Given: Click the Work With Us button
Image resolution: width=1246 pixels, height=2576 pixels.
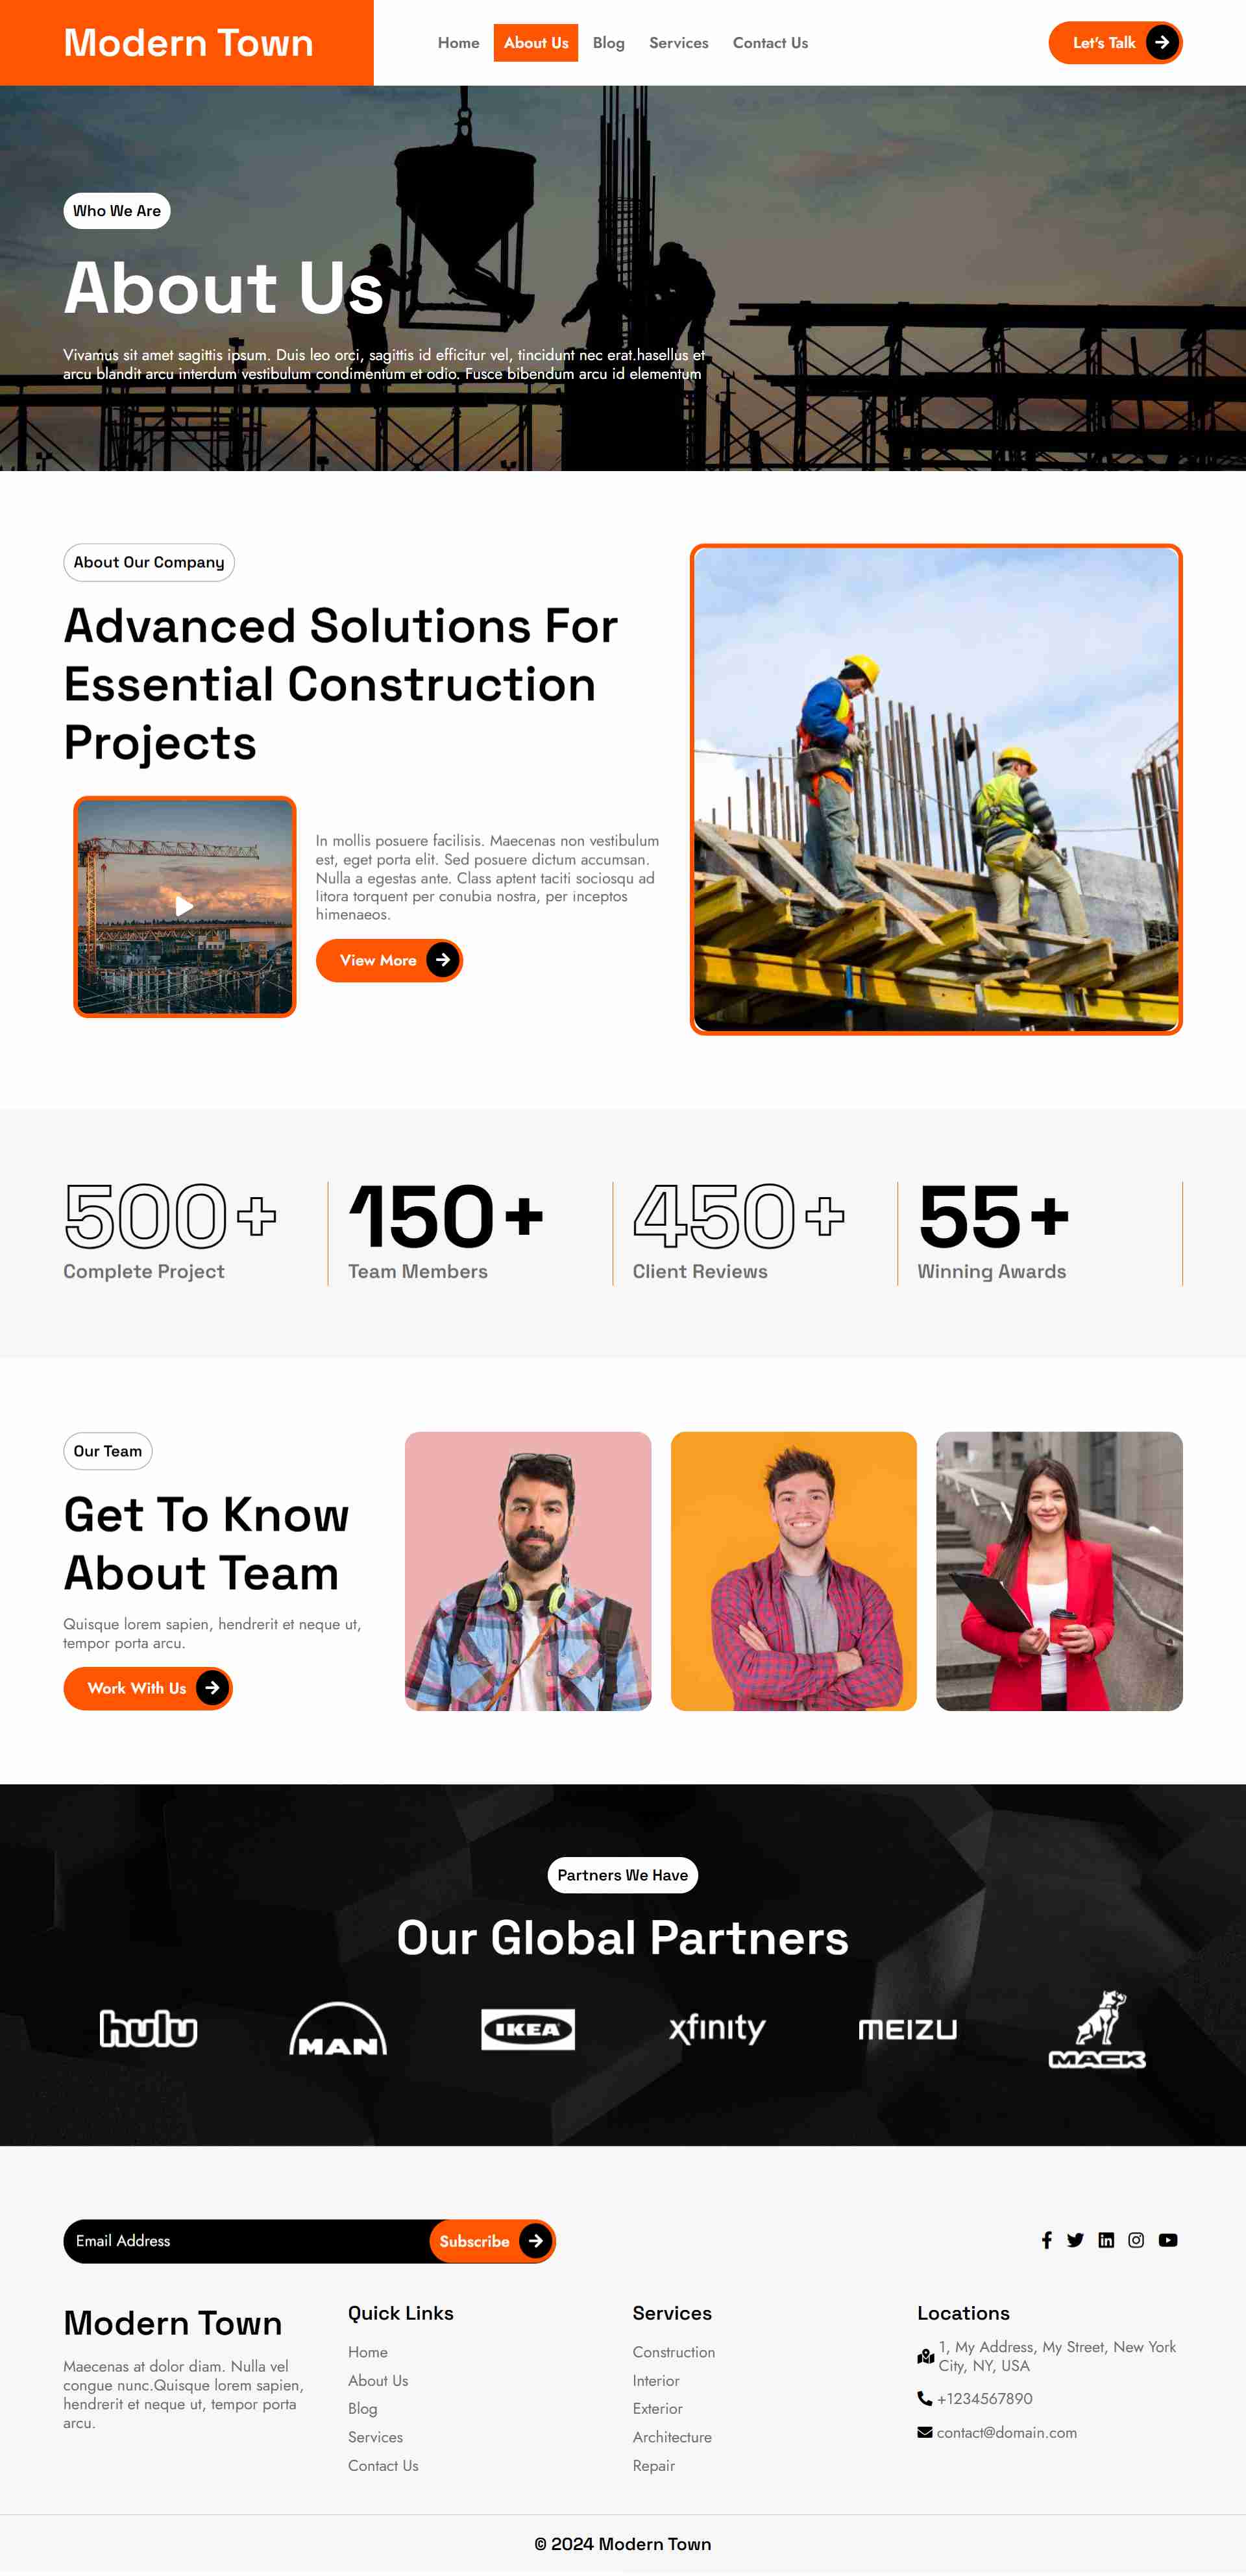Looking at the screenshot, I should click(148, 1688).
